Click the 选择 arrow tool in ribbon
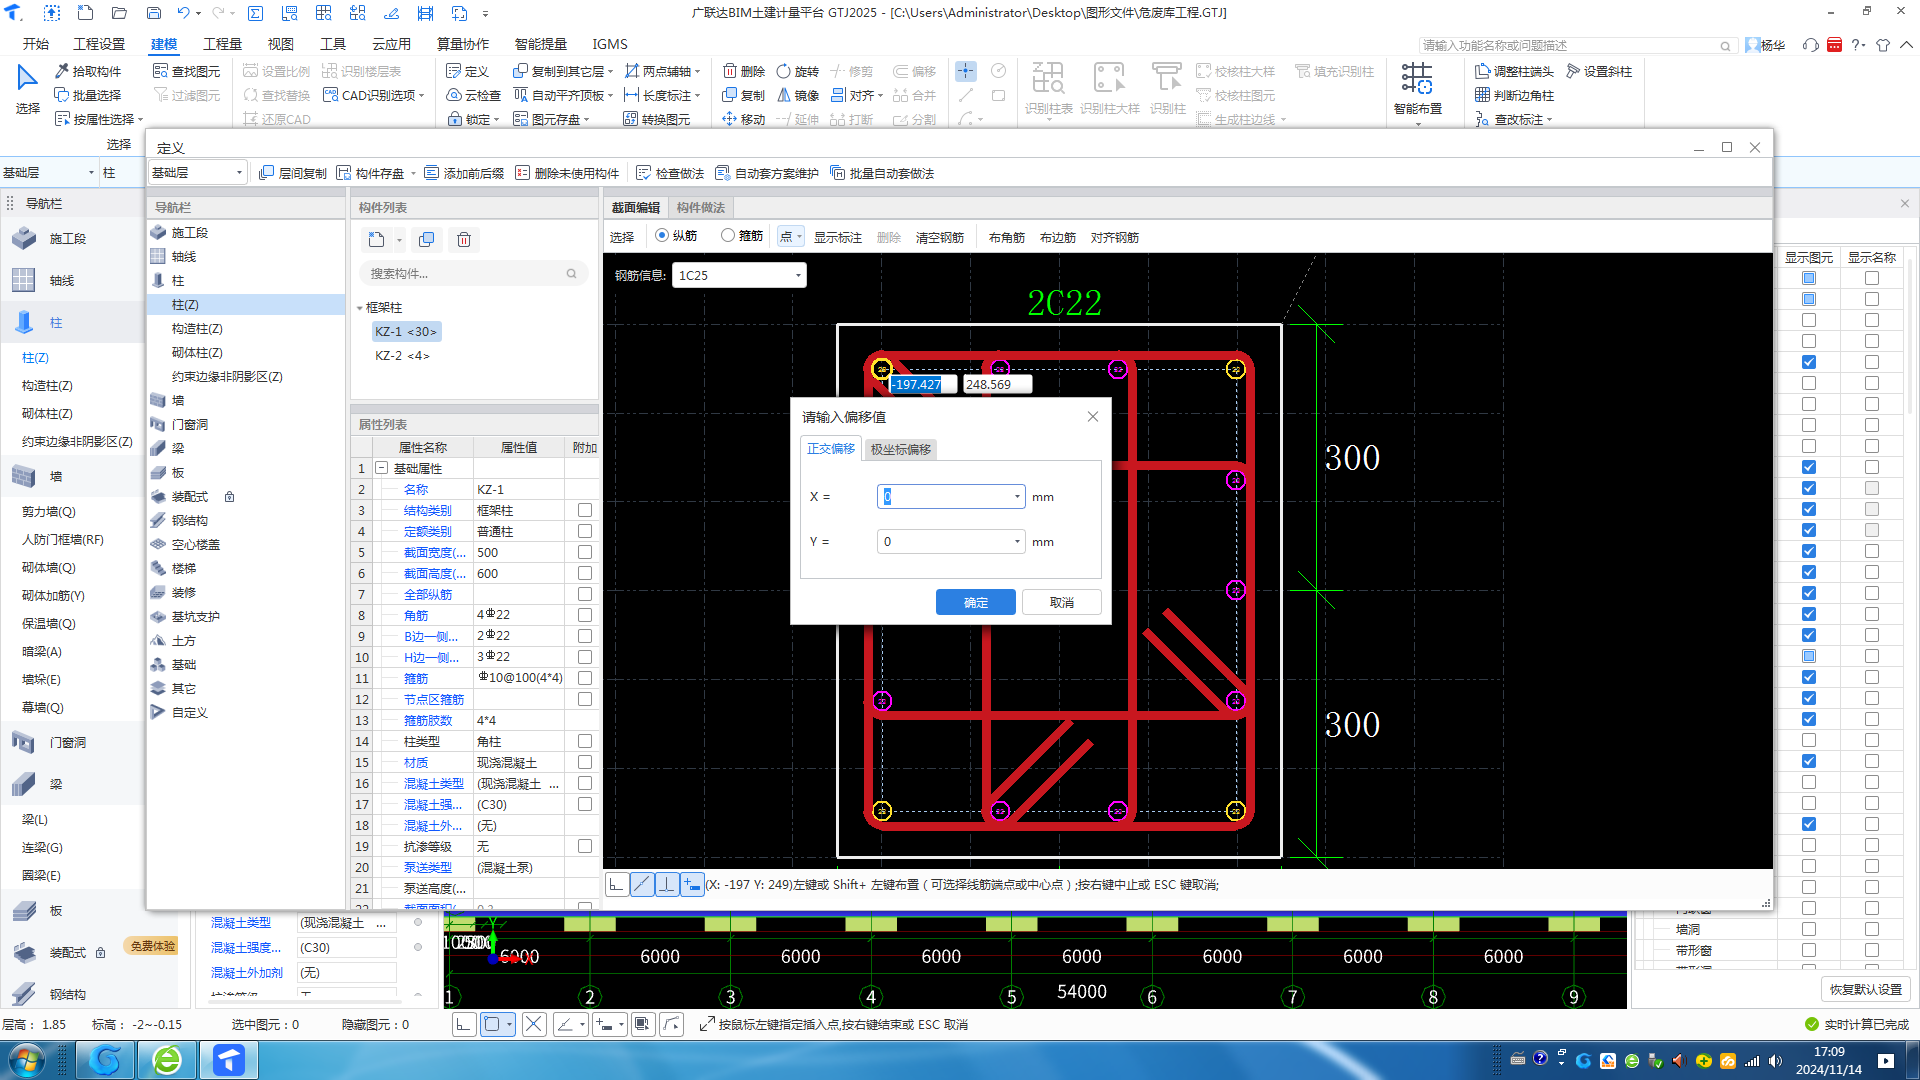Viewport: 1920px width, 1080px height. click(28, 88)
